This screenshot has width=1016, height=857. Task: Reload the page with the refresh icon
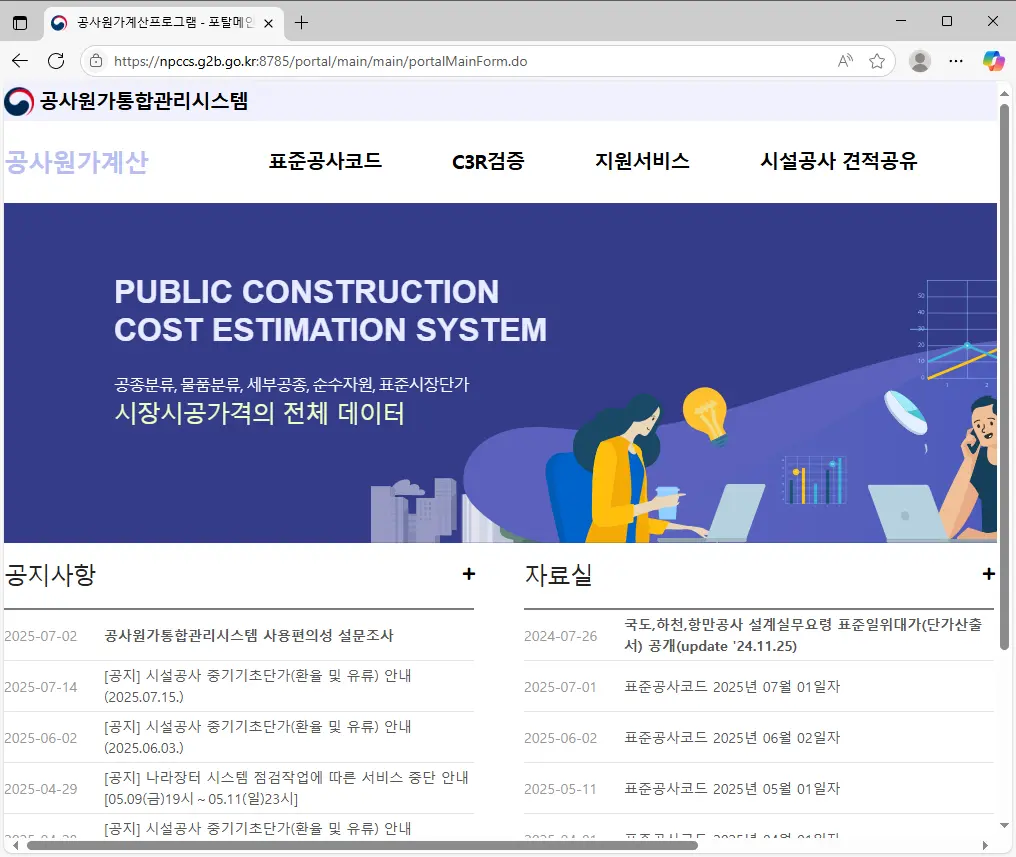pyautogui.click(x=57, y=61)
